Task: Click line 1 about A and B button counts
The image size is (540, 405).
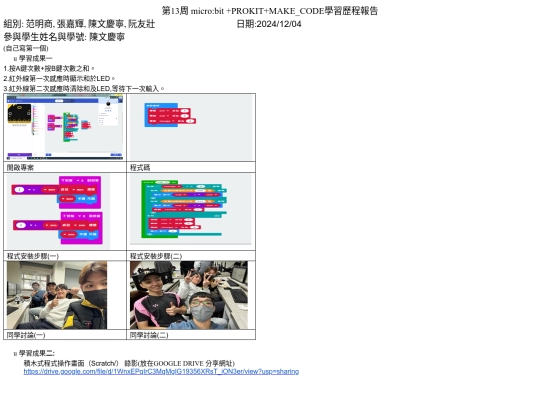Action: tap(49, 69)
